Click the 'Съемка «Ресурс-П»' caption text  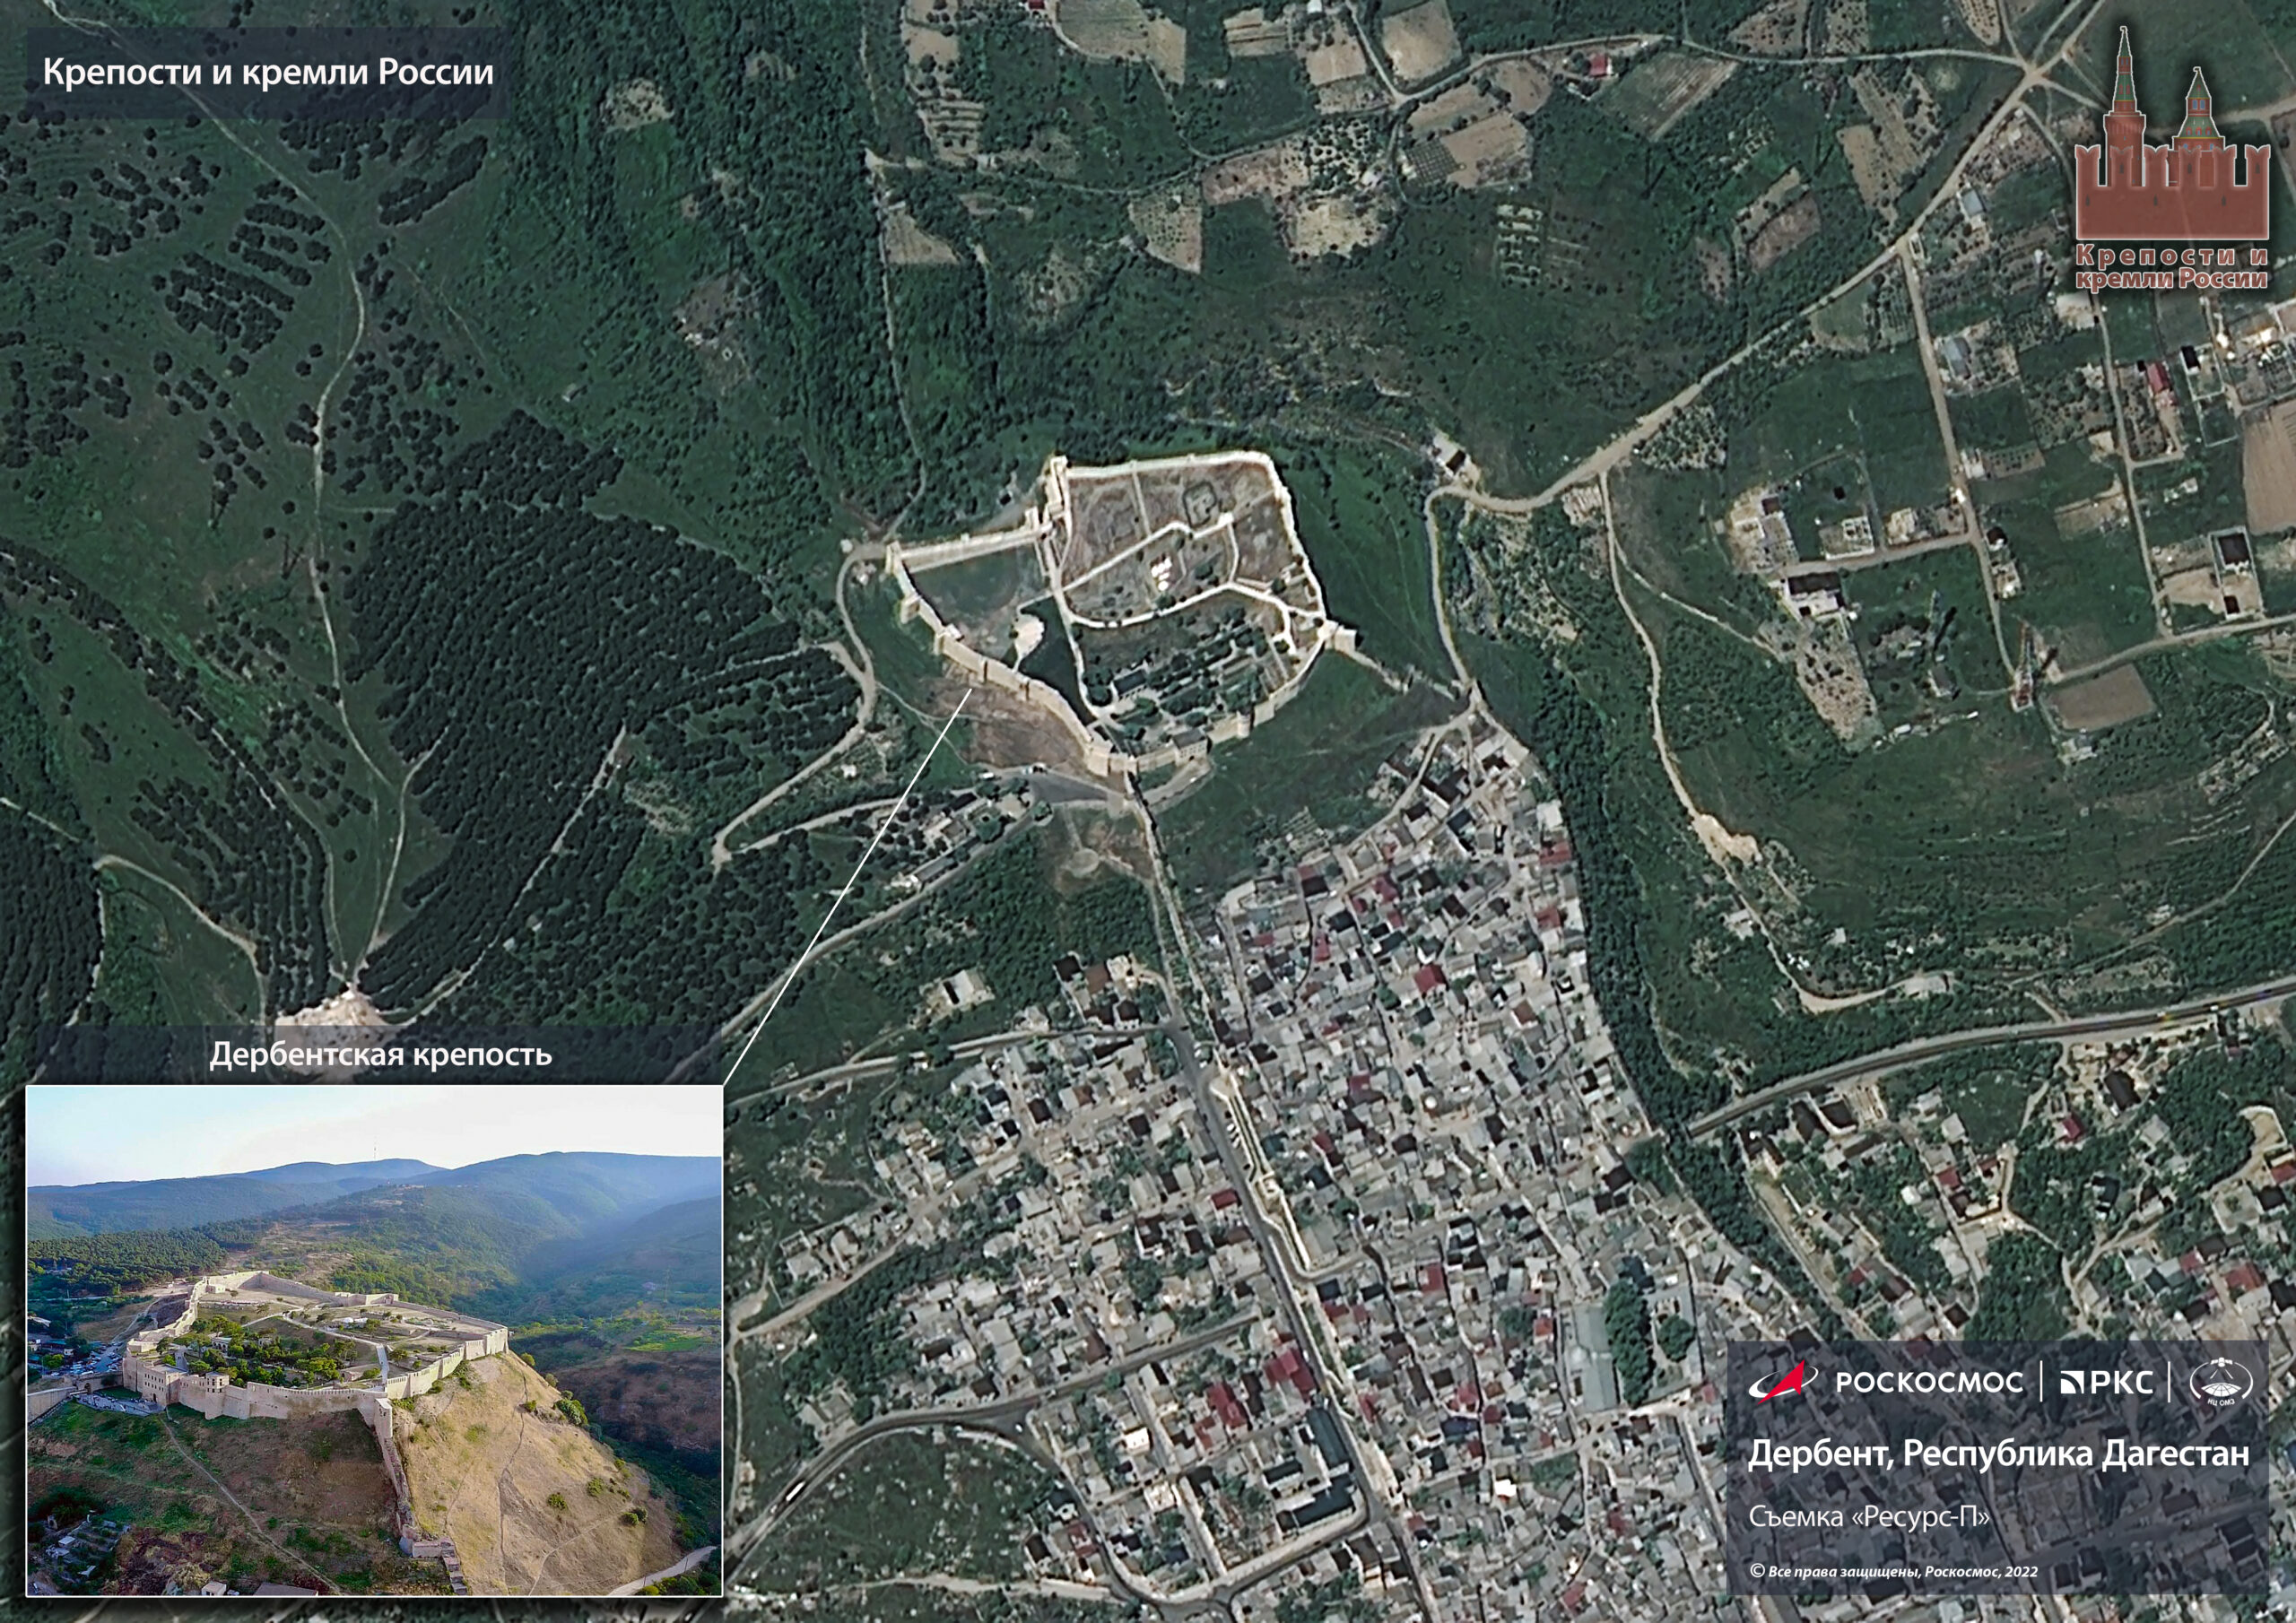pyautogui.click(x=1869, y=1517)
